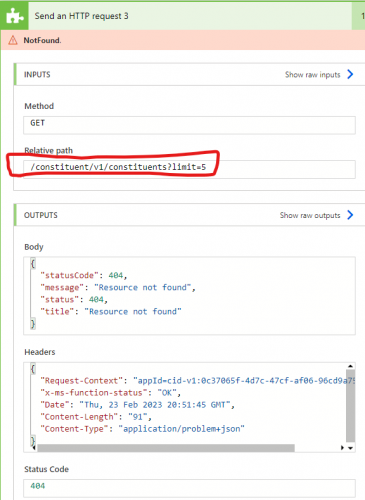Click the "x-ms-function-status": "OK" line

pos(110,393)
